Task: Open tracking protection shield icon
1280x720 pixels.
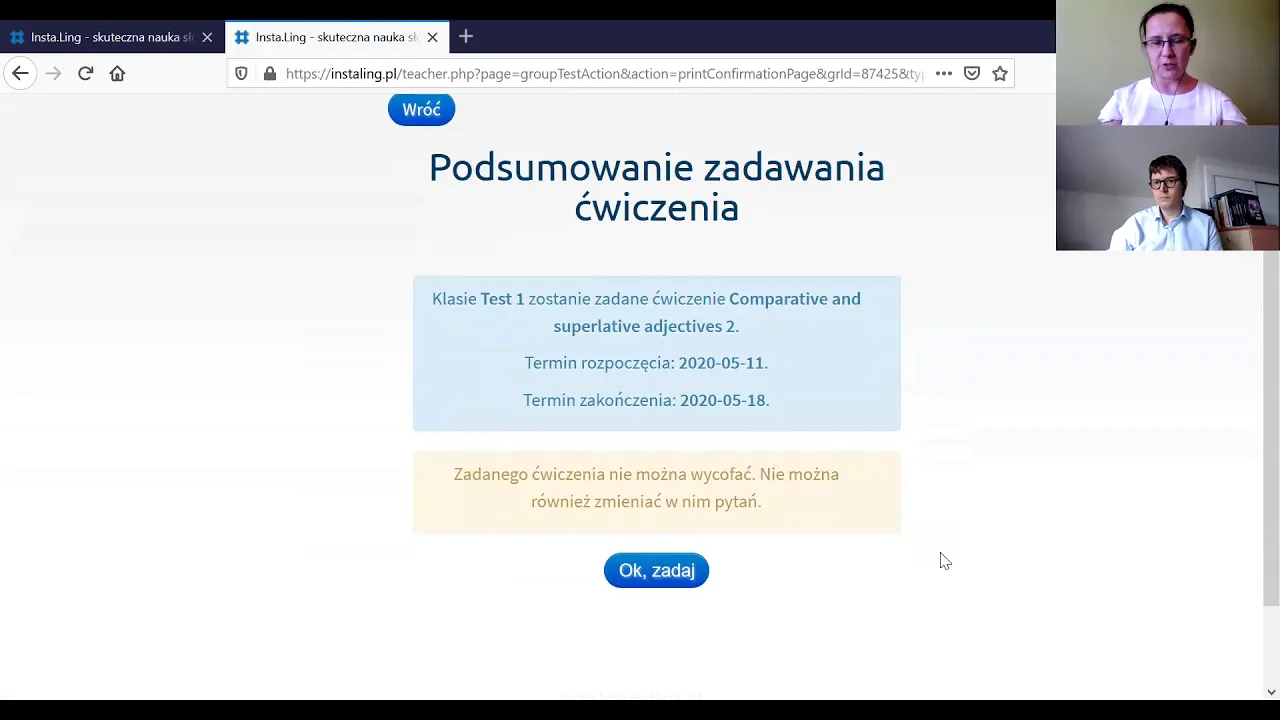Action: pyautogui.click(x=241, y=73)
